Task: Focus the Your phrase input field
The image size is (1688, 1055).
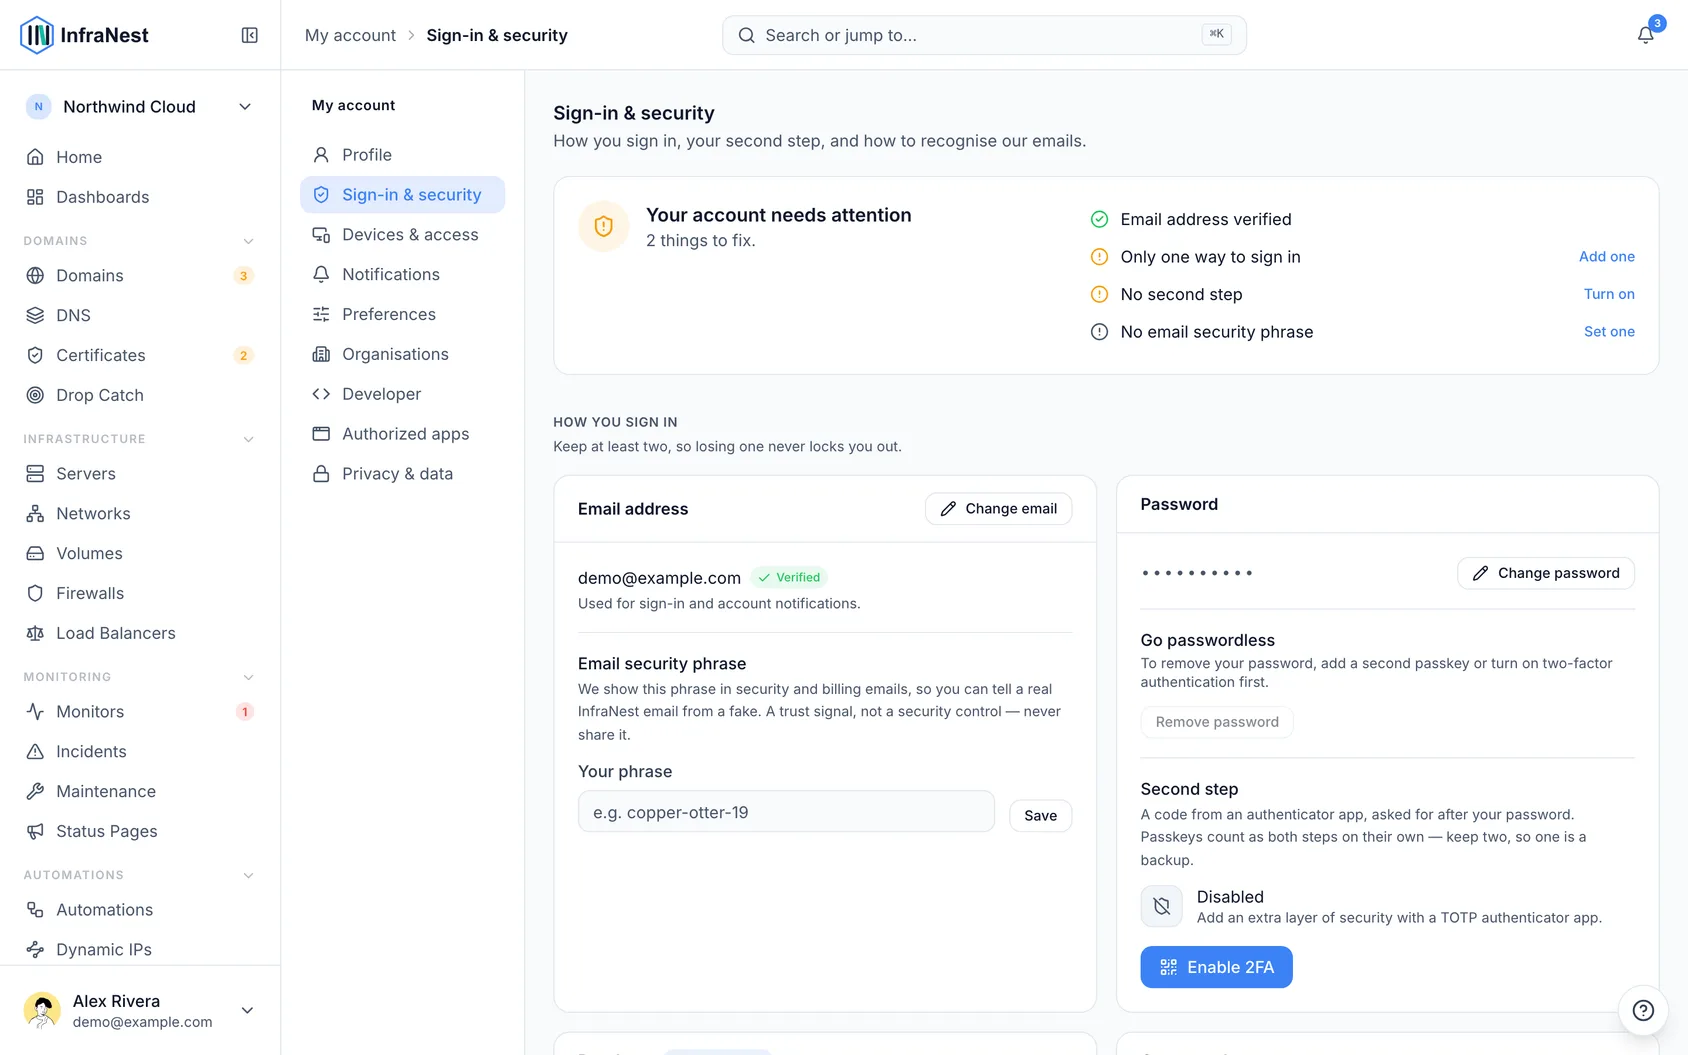Action: click(x=786, y=812)
